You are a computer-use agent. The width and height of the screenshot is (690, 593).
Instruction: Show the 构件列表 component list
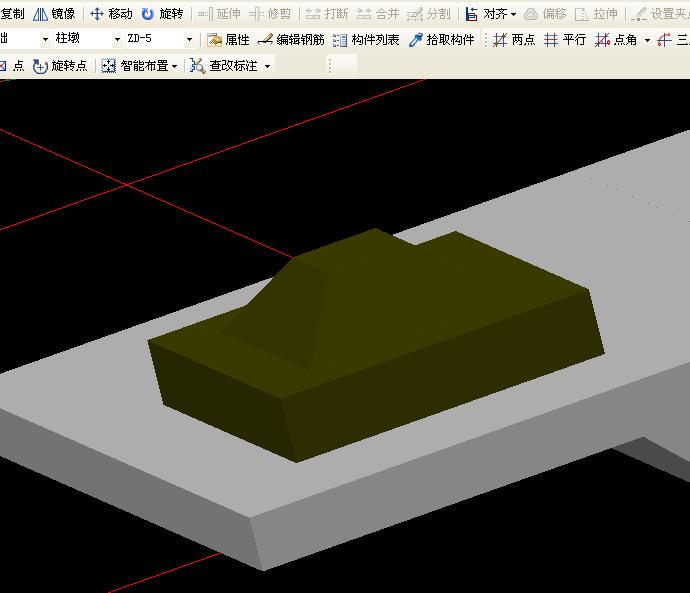click(x=366, y=40)
